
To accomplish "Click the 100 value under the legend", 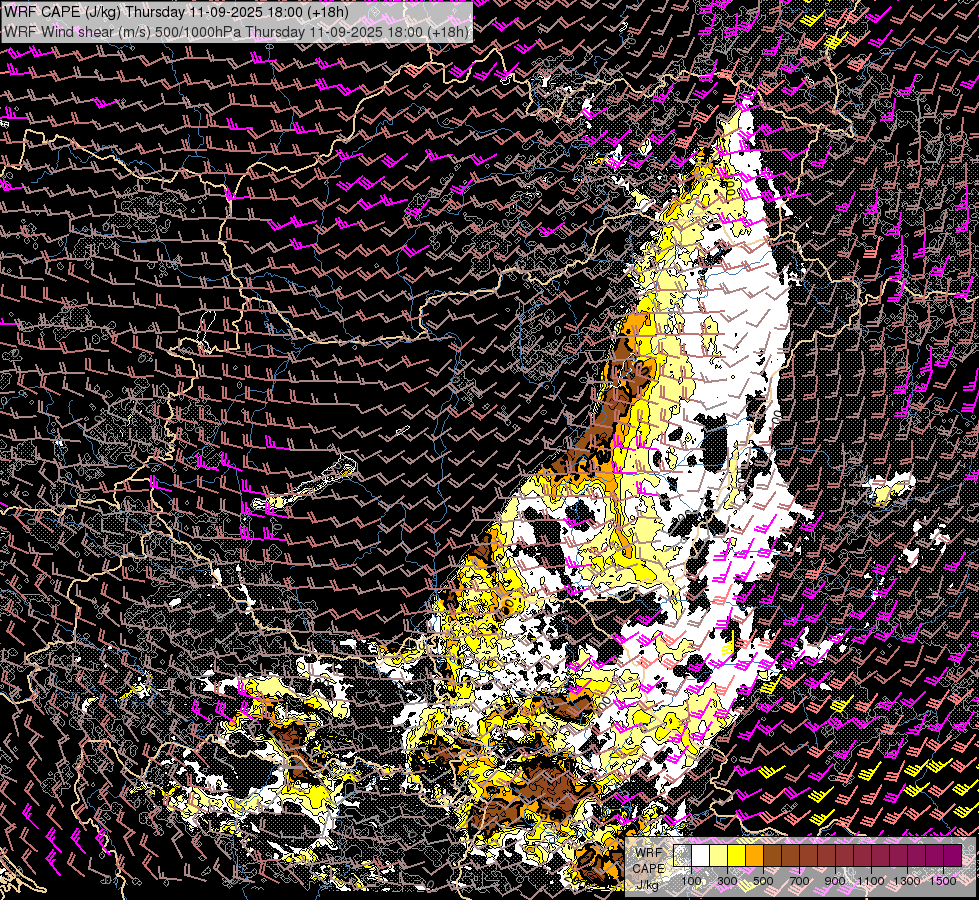I will tap(691, 881).
